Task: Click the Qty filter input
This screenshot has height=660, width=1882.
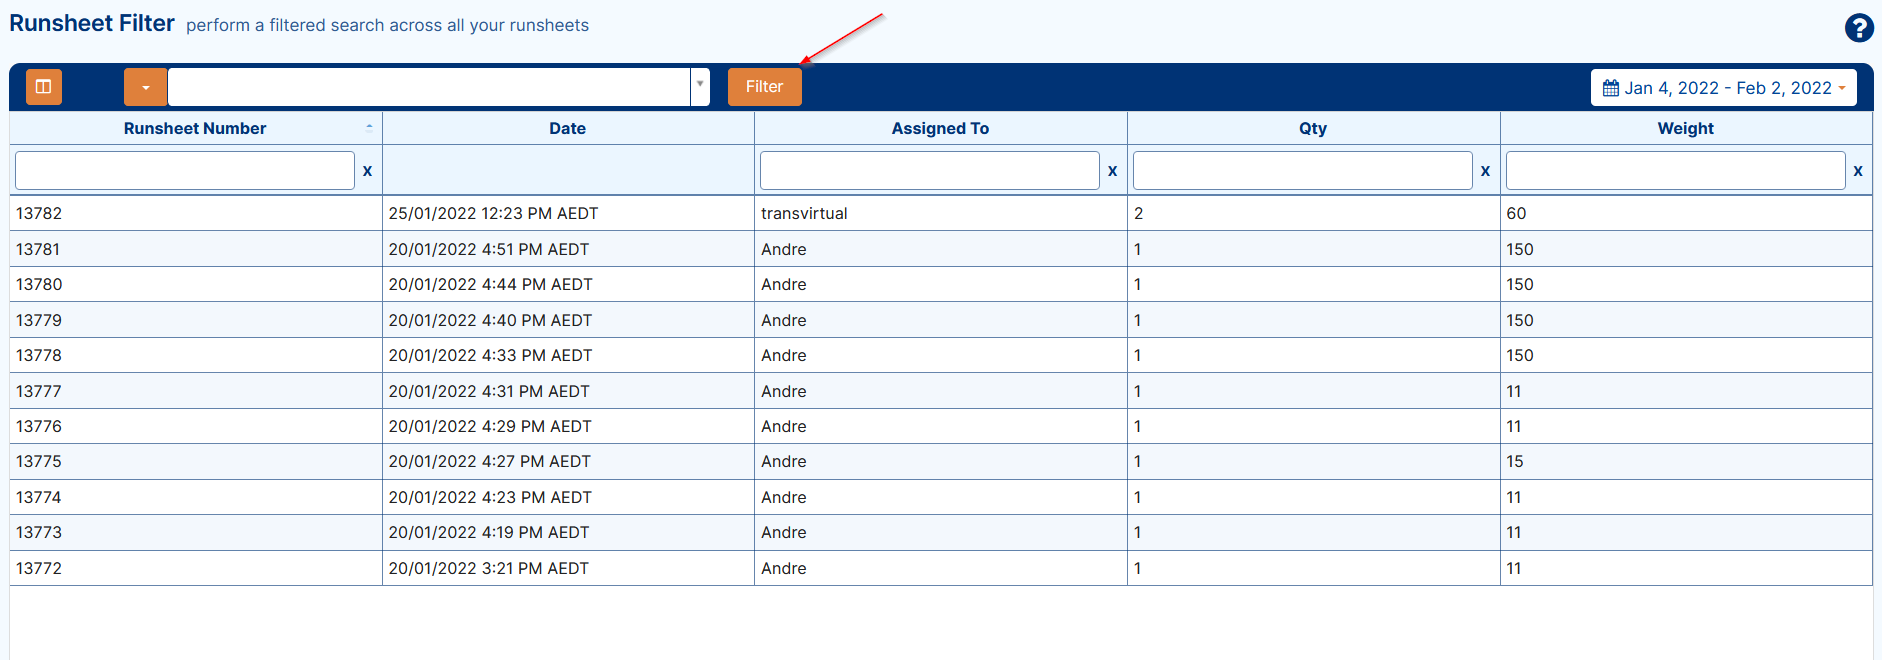Action: click(1303, 170)
